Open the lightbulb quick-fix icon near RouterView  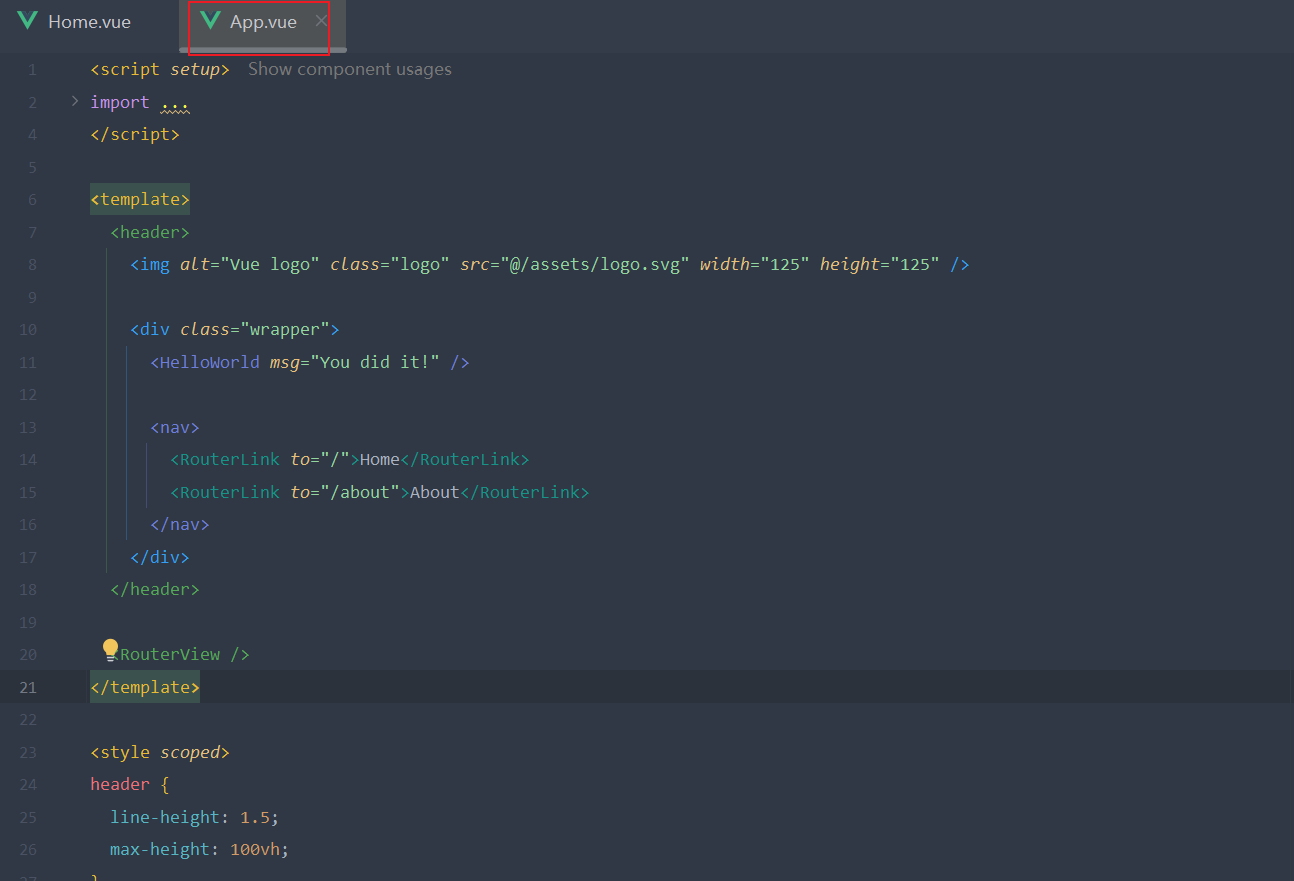(110, 650)
